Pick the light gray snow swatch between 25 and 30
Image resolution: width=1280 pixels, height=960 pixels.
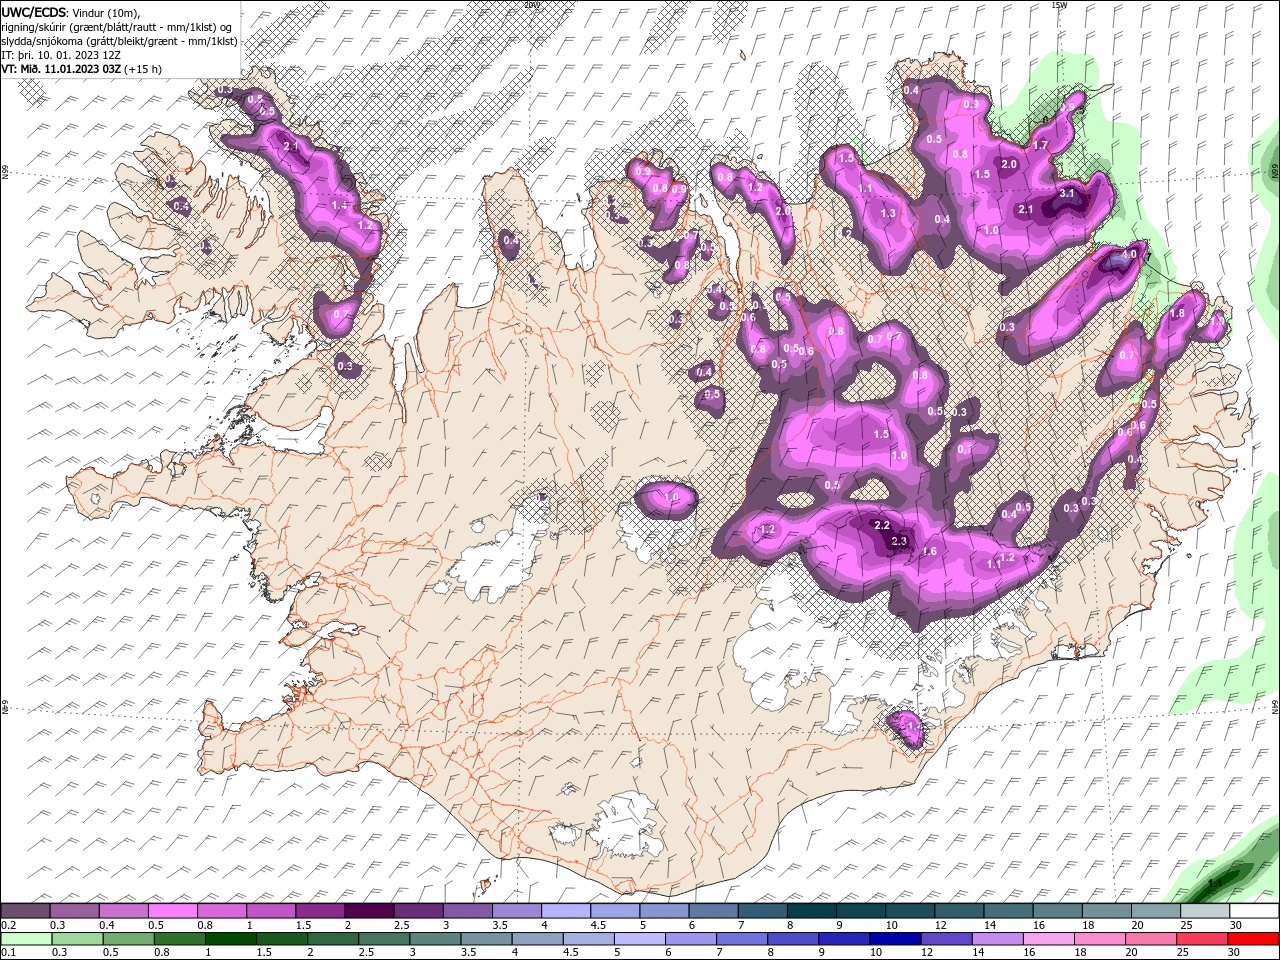tap(1204, 911)
